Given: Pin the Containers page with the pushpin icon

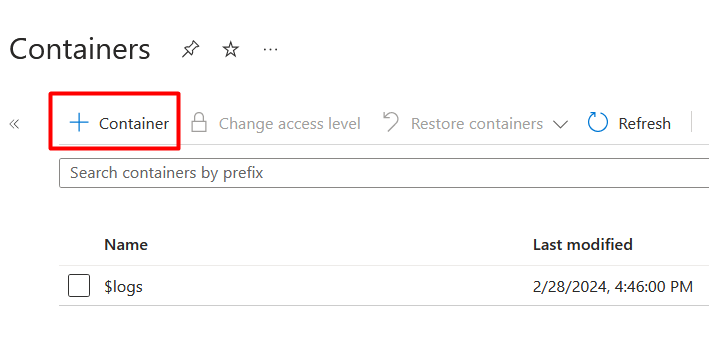Looking at the screenshot, I should tap(190, 49).
